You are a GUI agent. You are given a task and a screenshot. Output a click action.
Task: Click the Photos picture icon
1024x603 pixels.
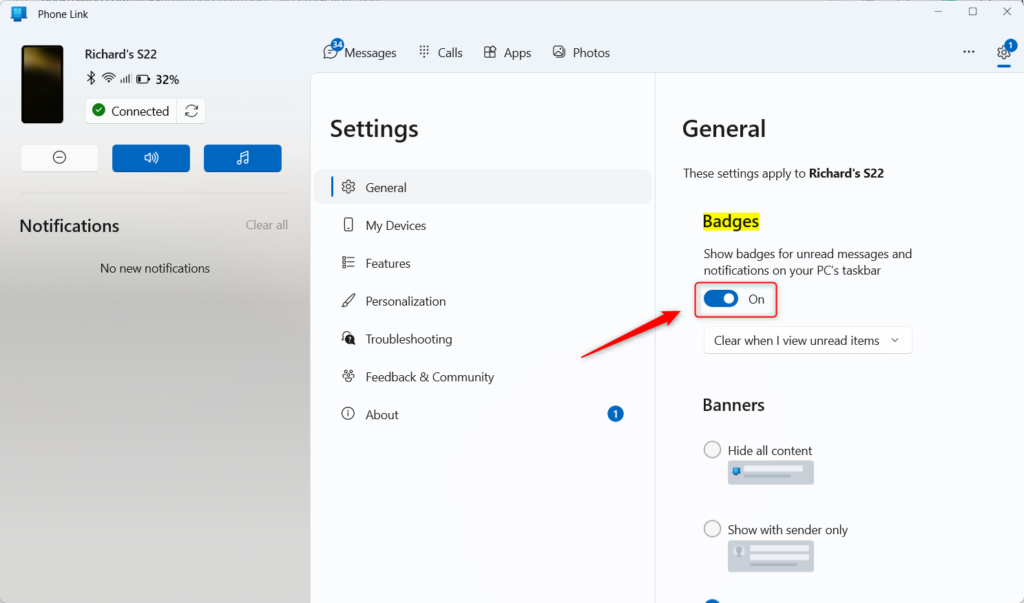[x=558, y=52]
